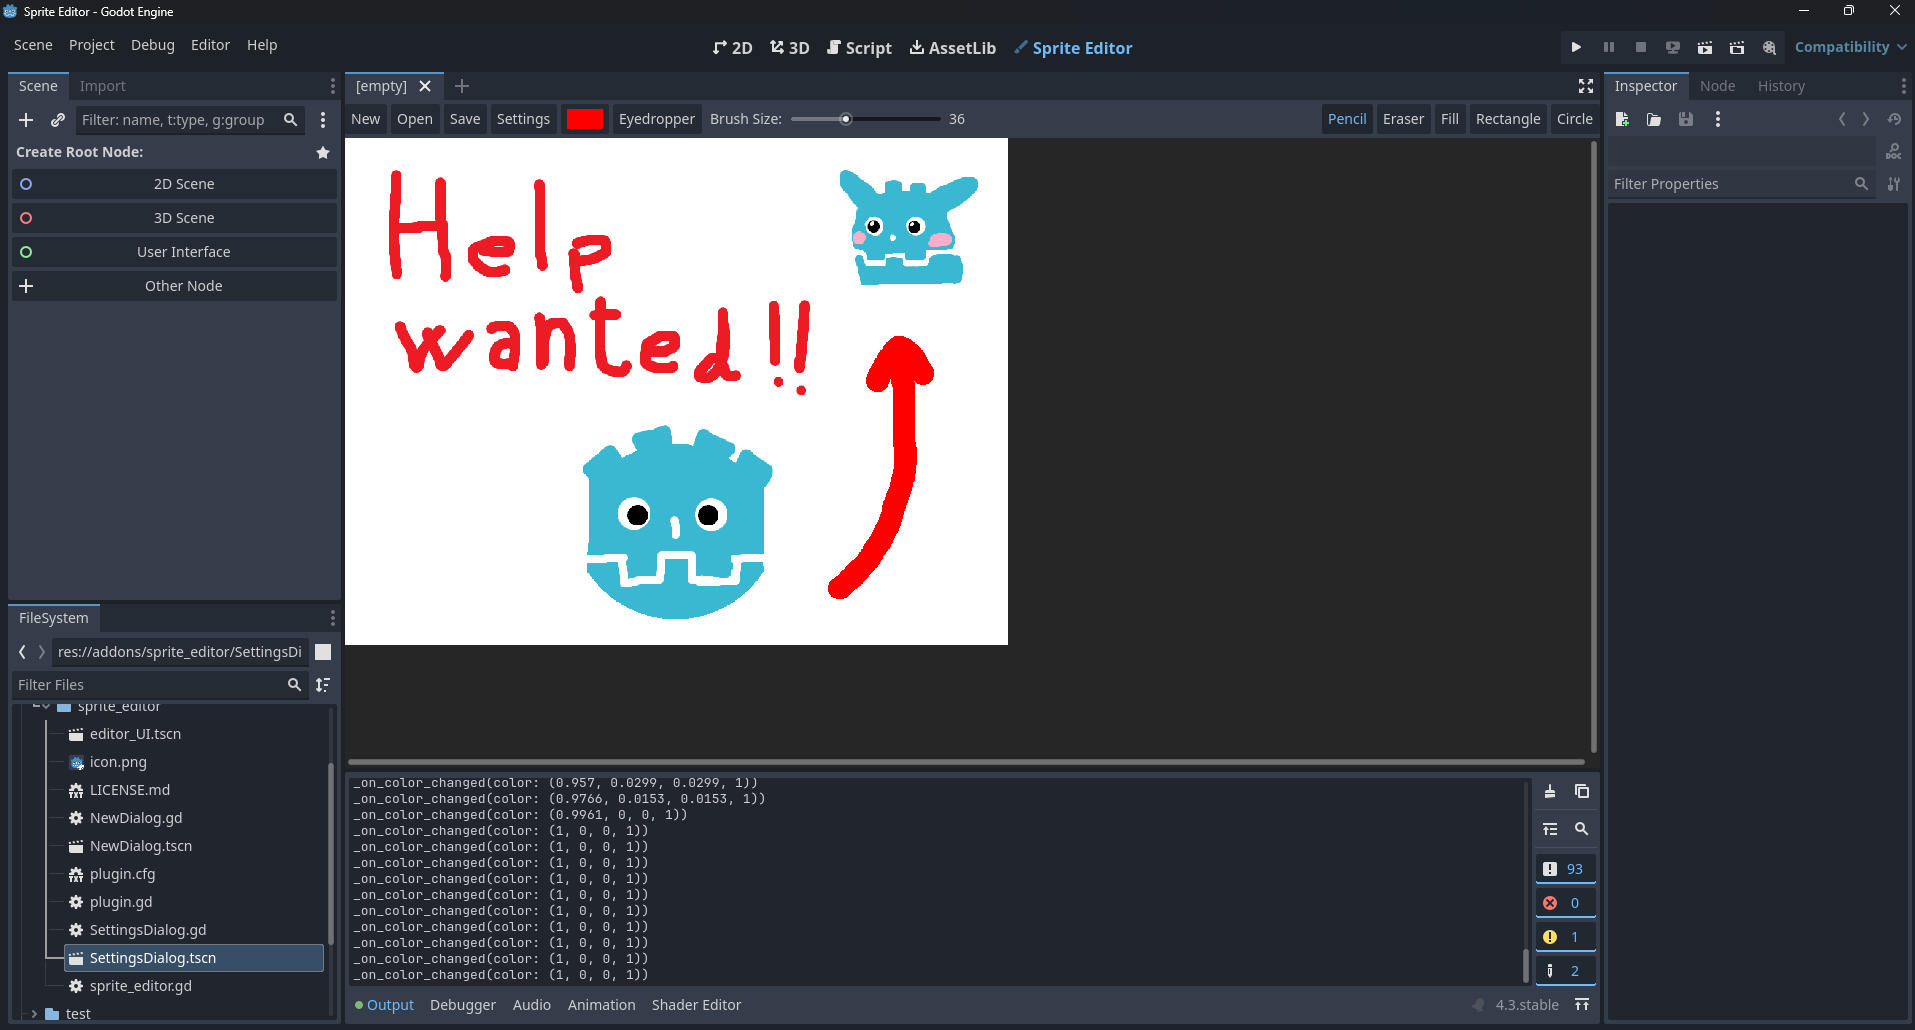
Task: Open the Scene menu
Action: pyautogui.click(x=33, y=45)
